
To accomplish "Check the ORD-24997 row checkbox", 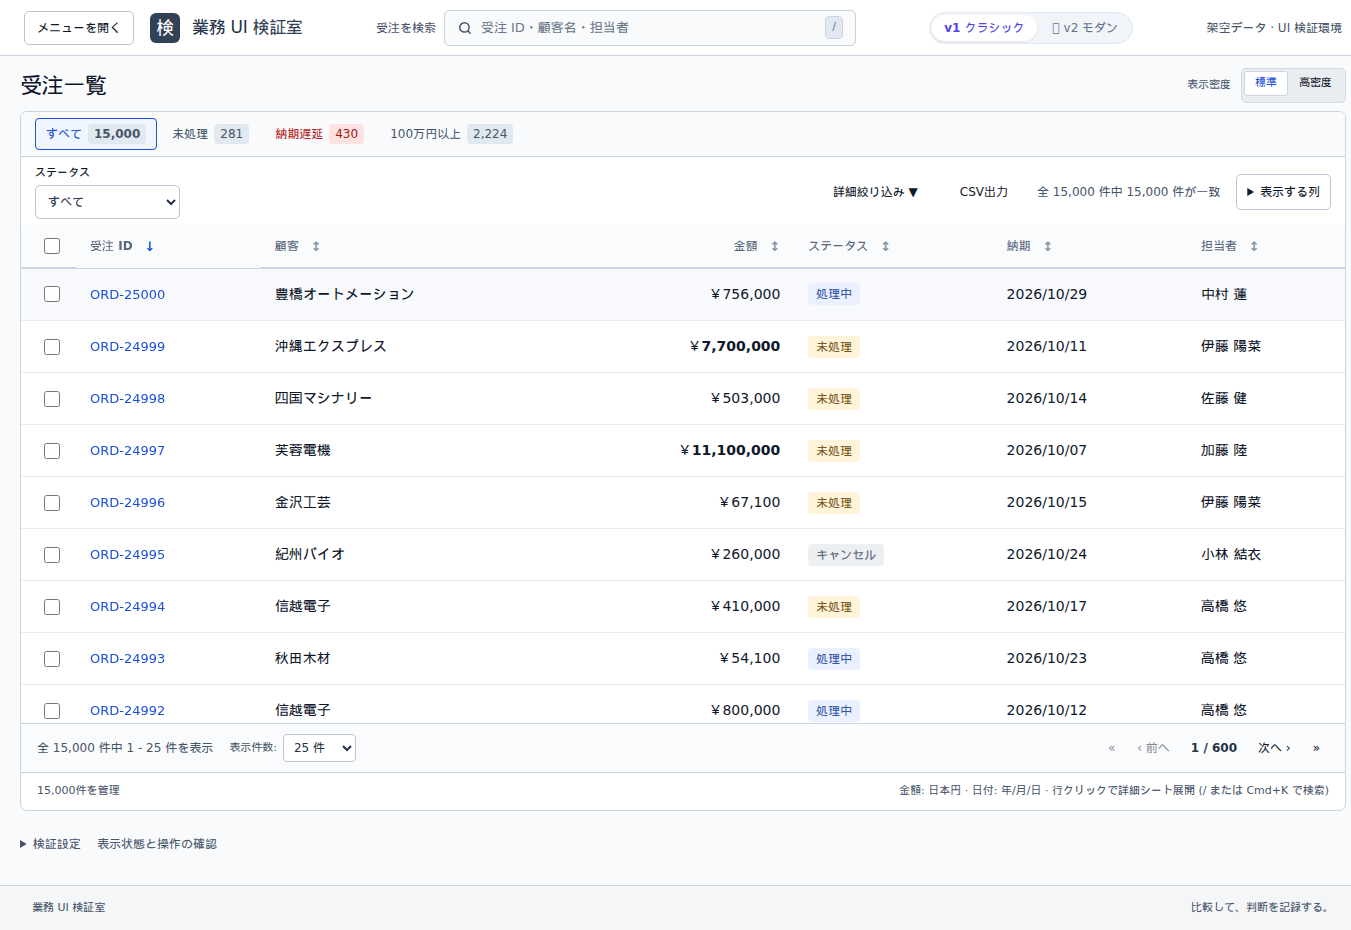I will (x=52, y=451).
